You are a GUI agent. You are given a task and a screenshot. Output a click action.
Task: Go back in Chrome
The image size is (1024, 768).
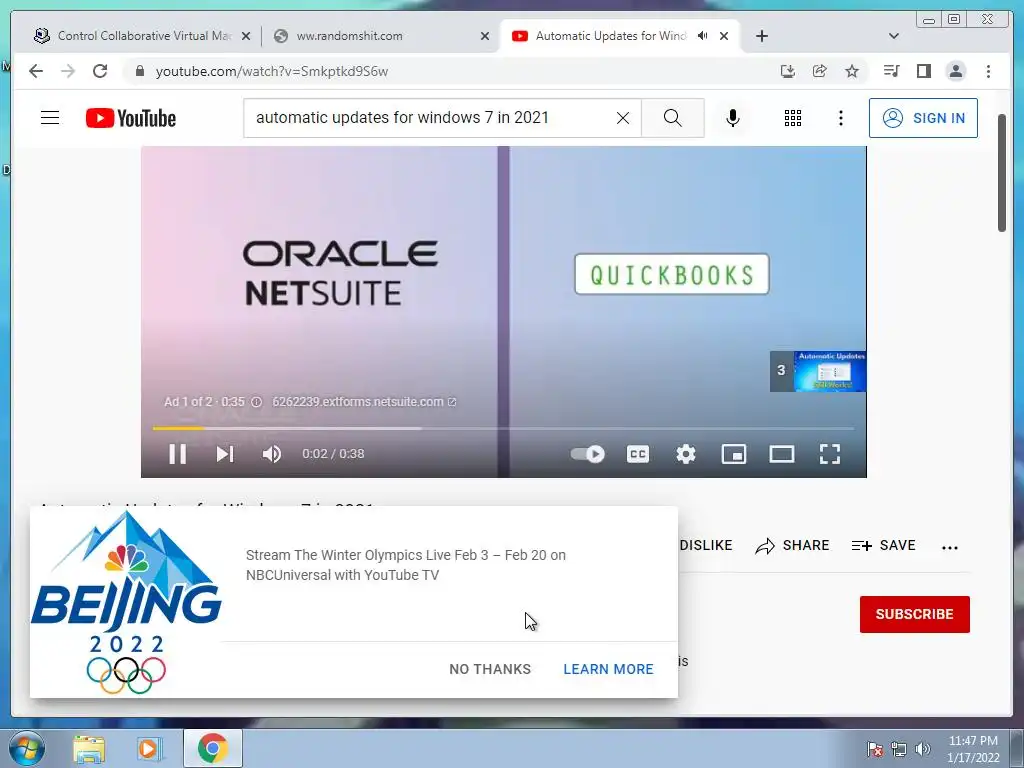point(36,71)
